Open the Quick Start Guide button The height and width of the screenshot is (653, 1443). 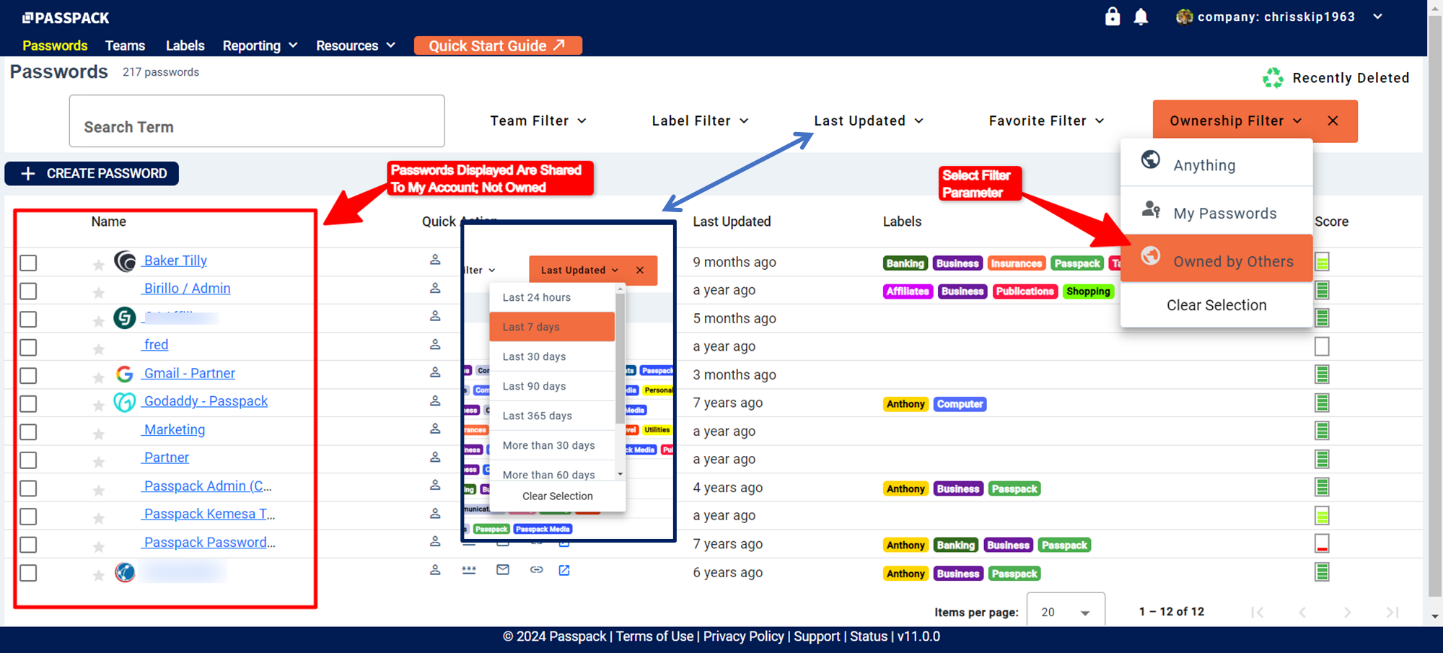tap(498, 46)
